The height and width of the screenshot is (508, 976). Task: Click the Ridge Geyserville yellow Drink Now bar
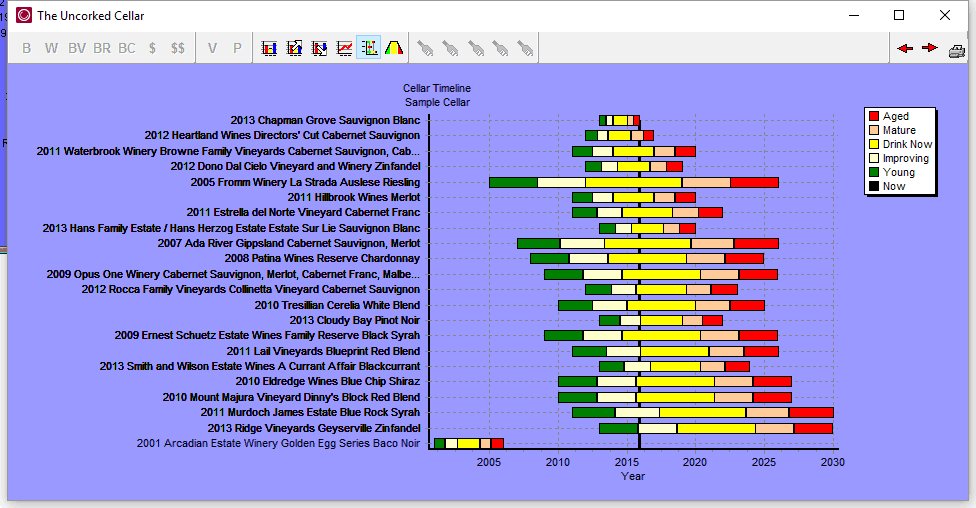point(716,428)
